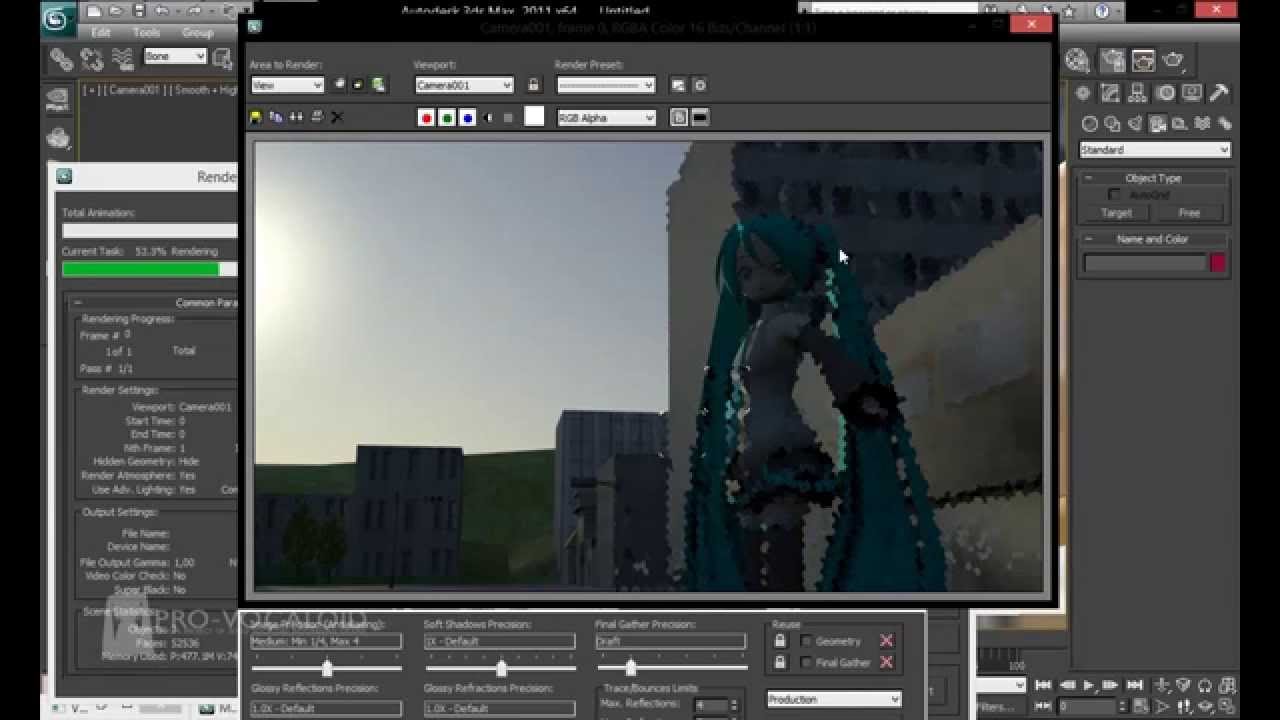Click the Clone Rendered Frame Window icon

tap(296, 117)
